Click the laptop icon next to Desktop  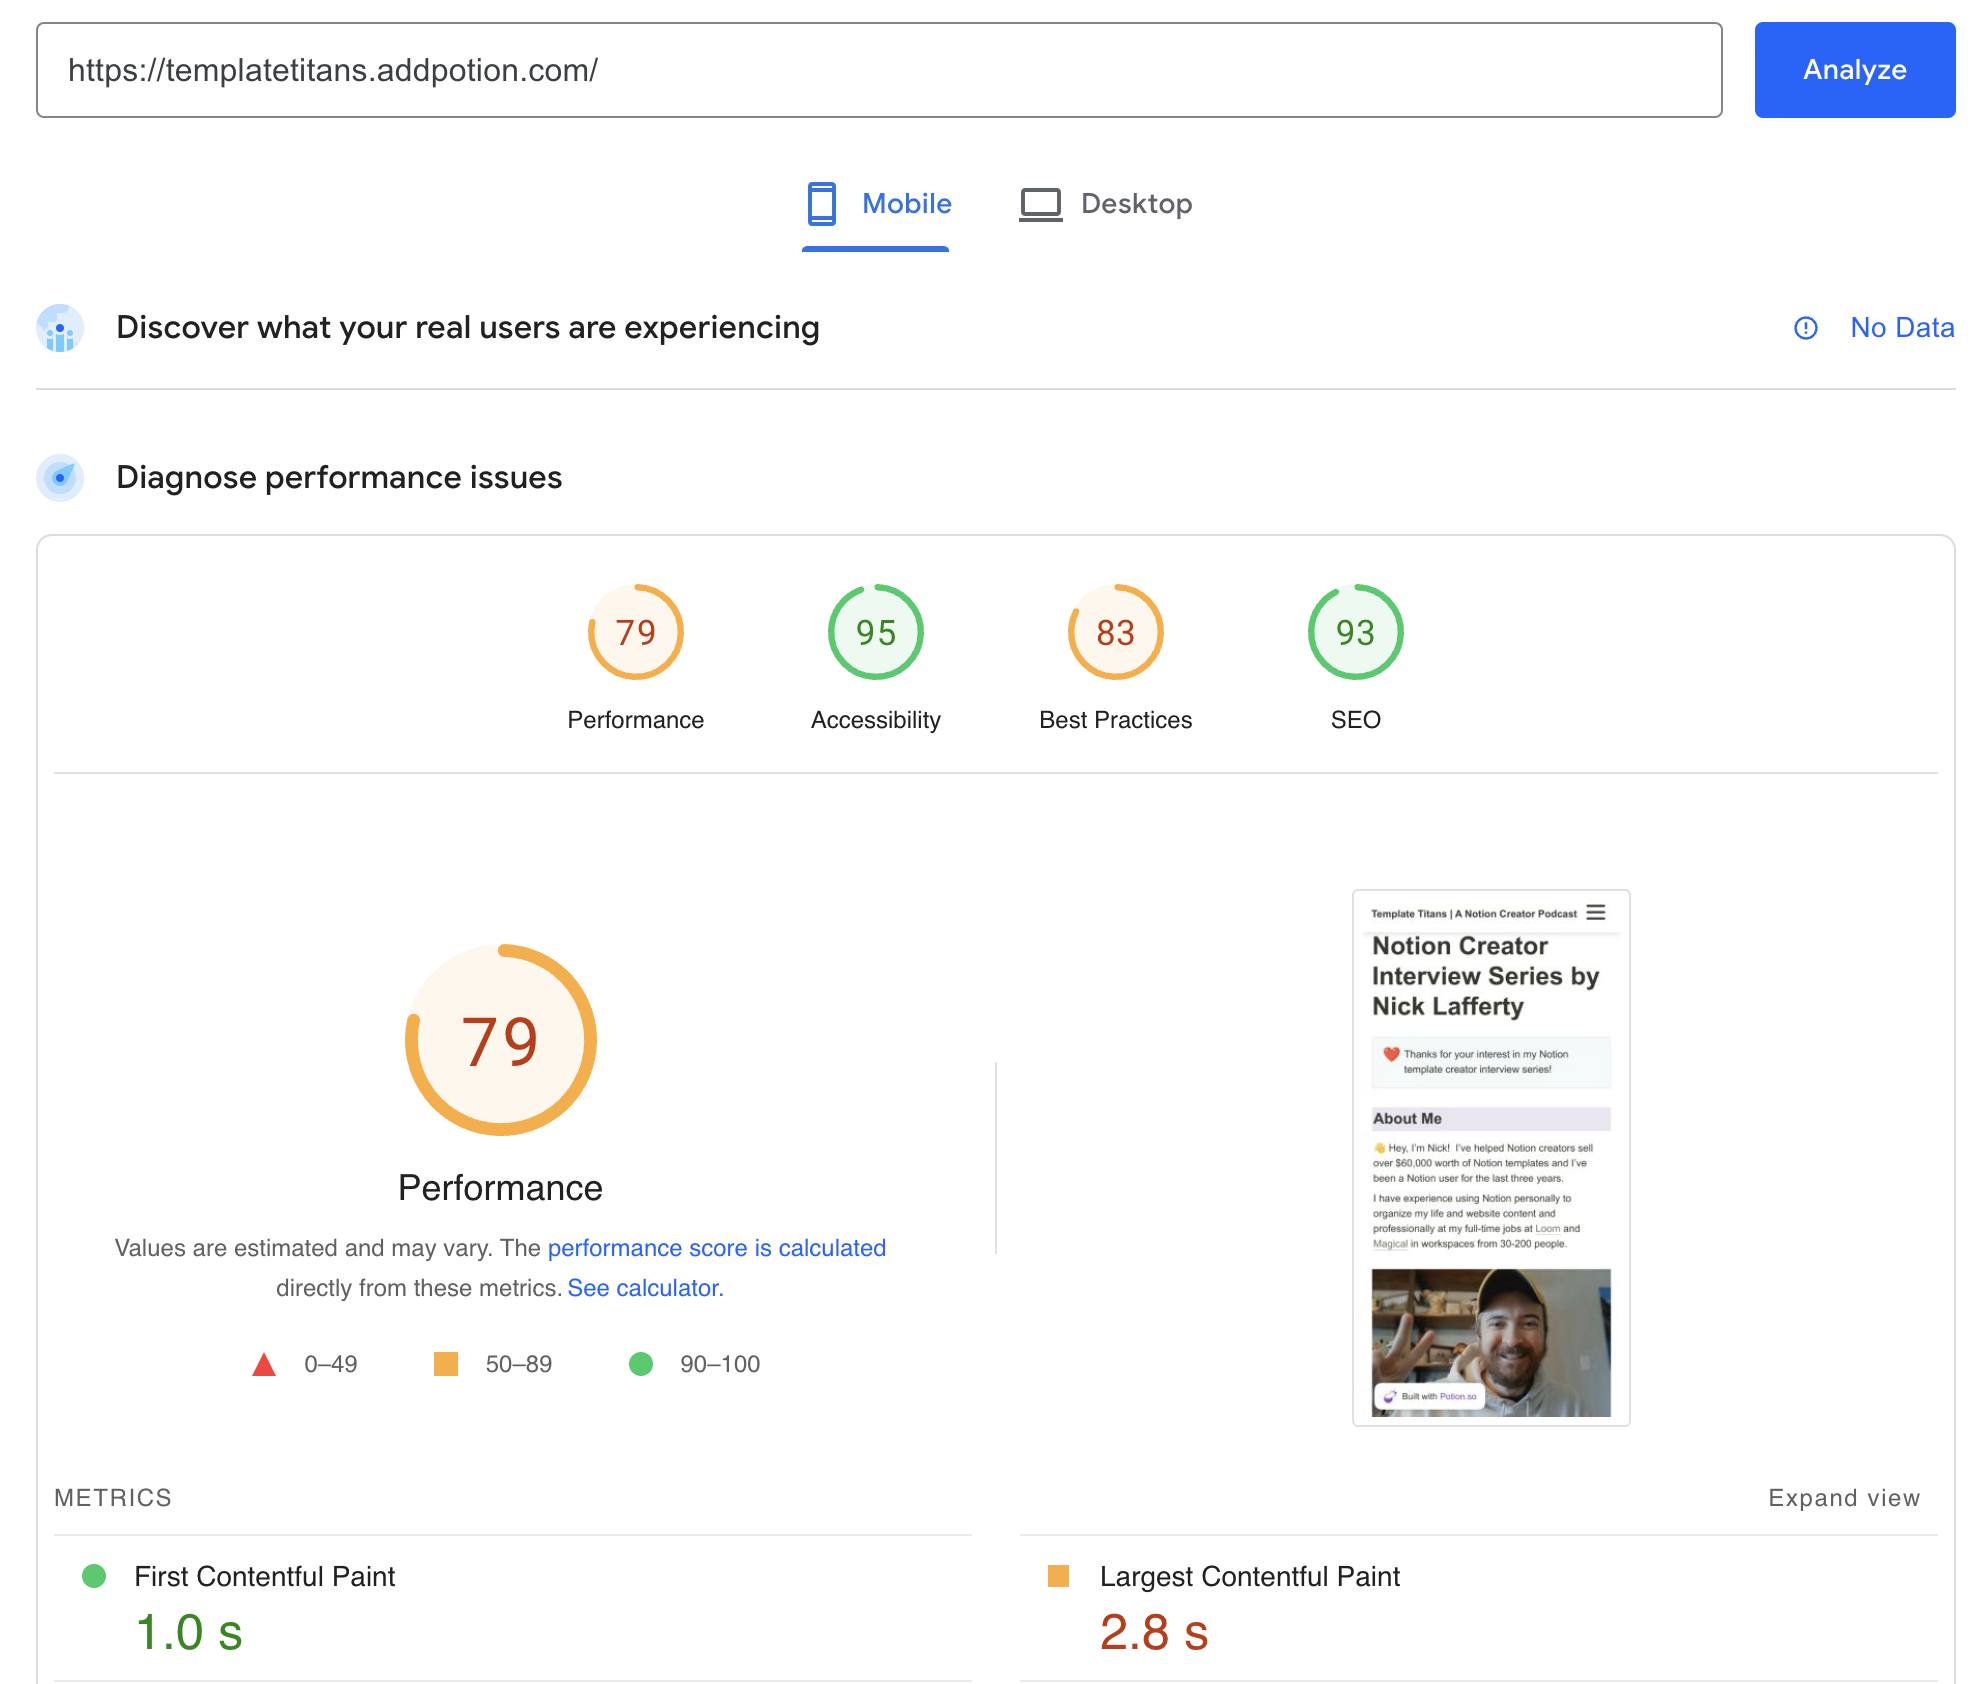click(x=1040, y=203)
